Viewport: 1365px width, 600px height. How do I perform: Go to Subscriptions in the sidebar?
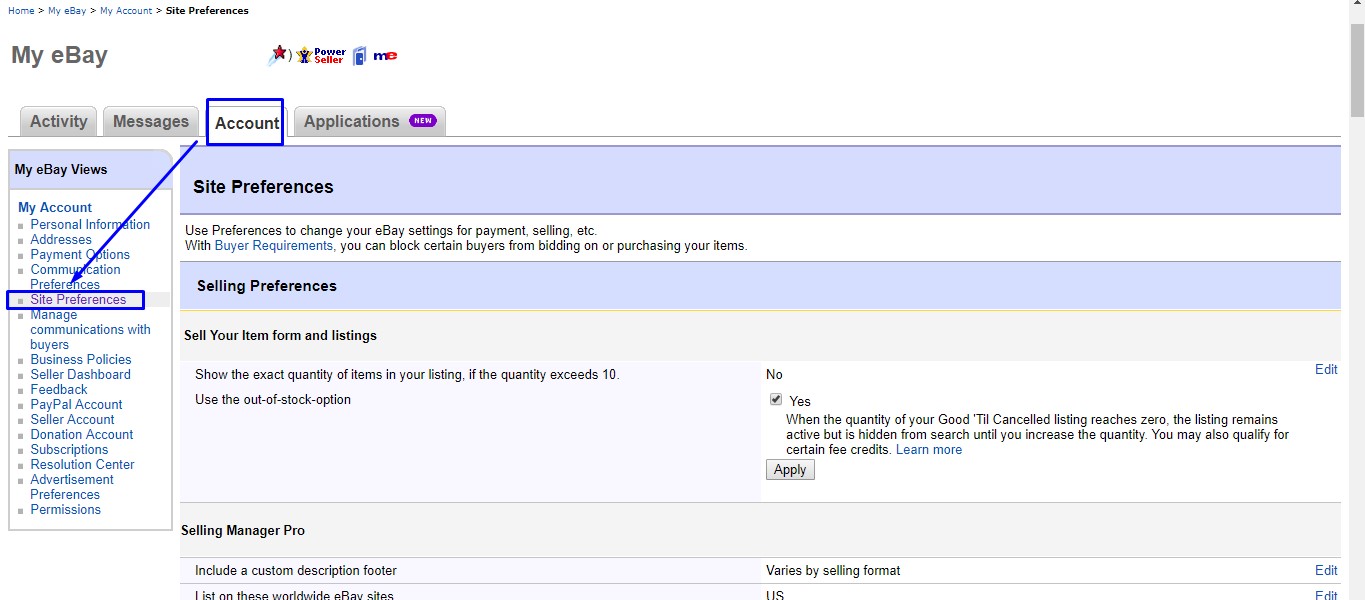click(x=69, y=449)
